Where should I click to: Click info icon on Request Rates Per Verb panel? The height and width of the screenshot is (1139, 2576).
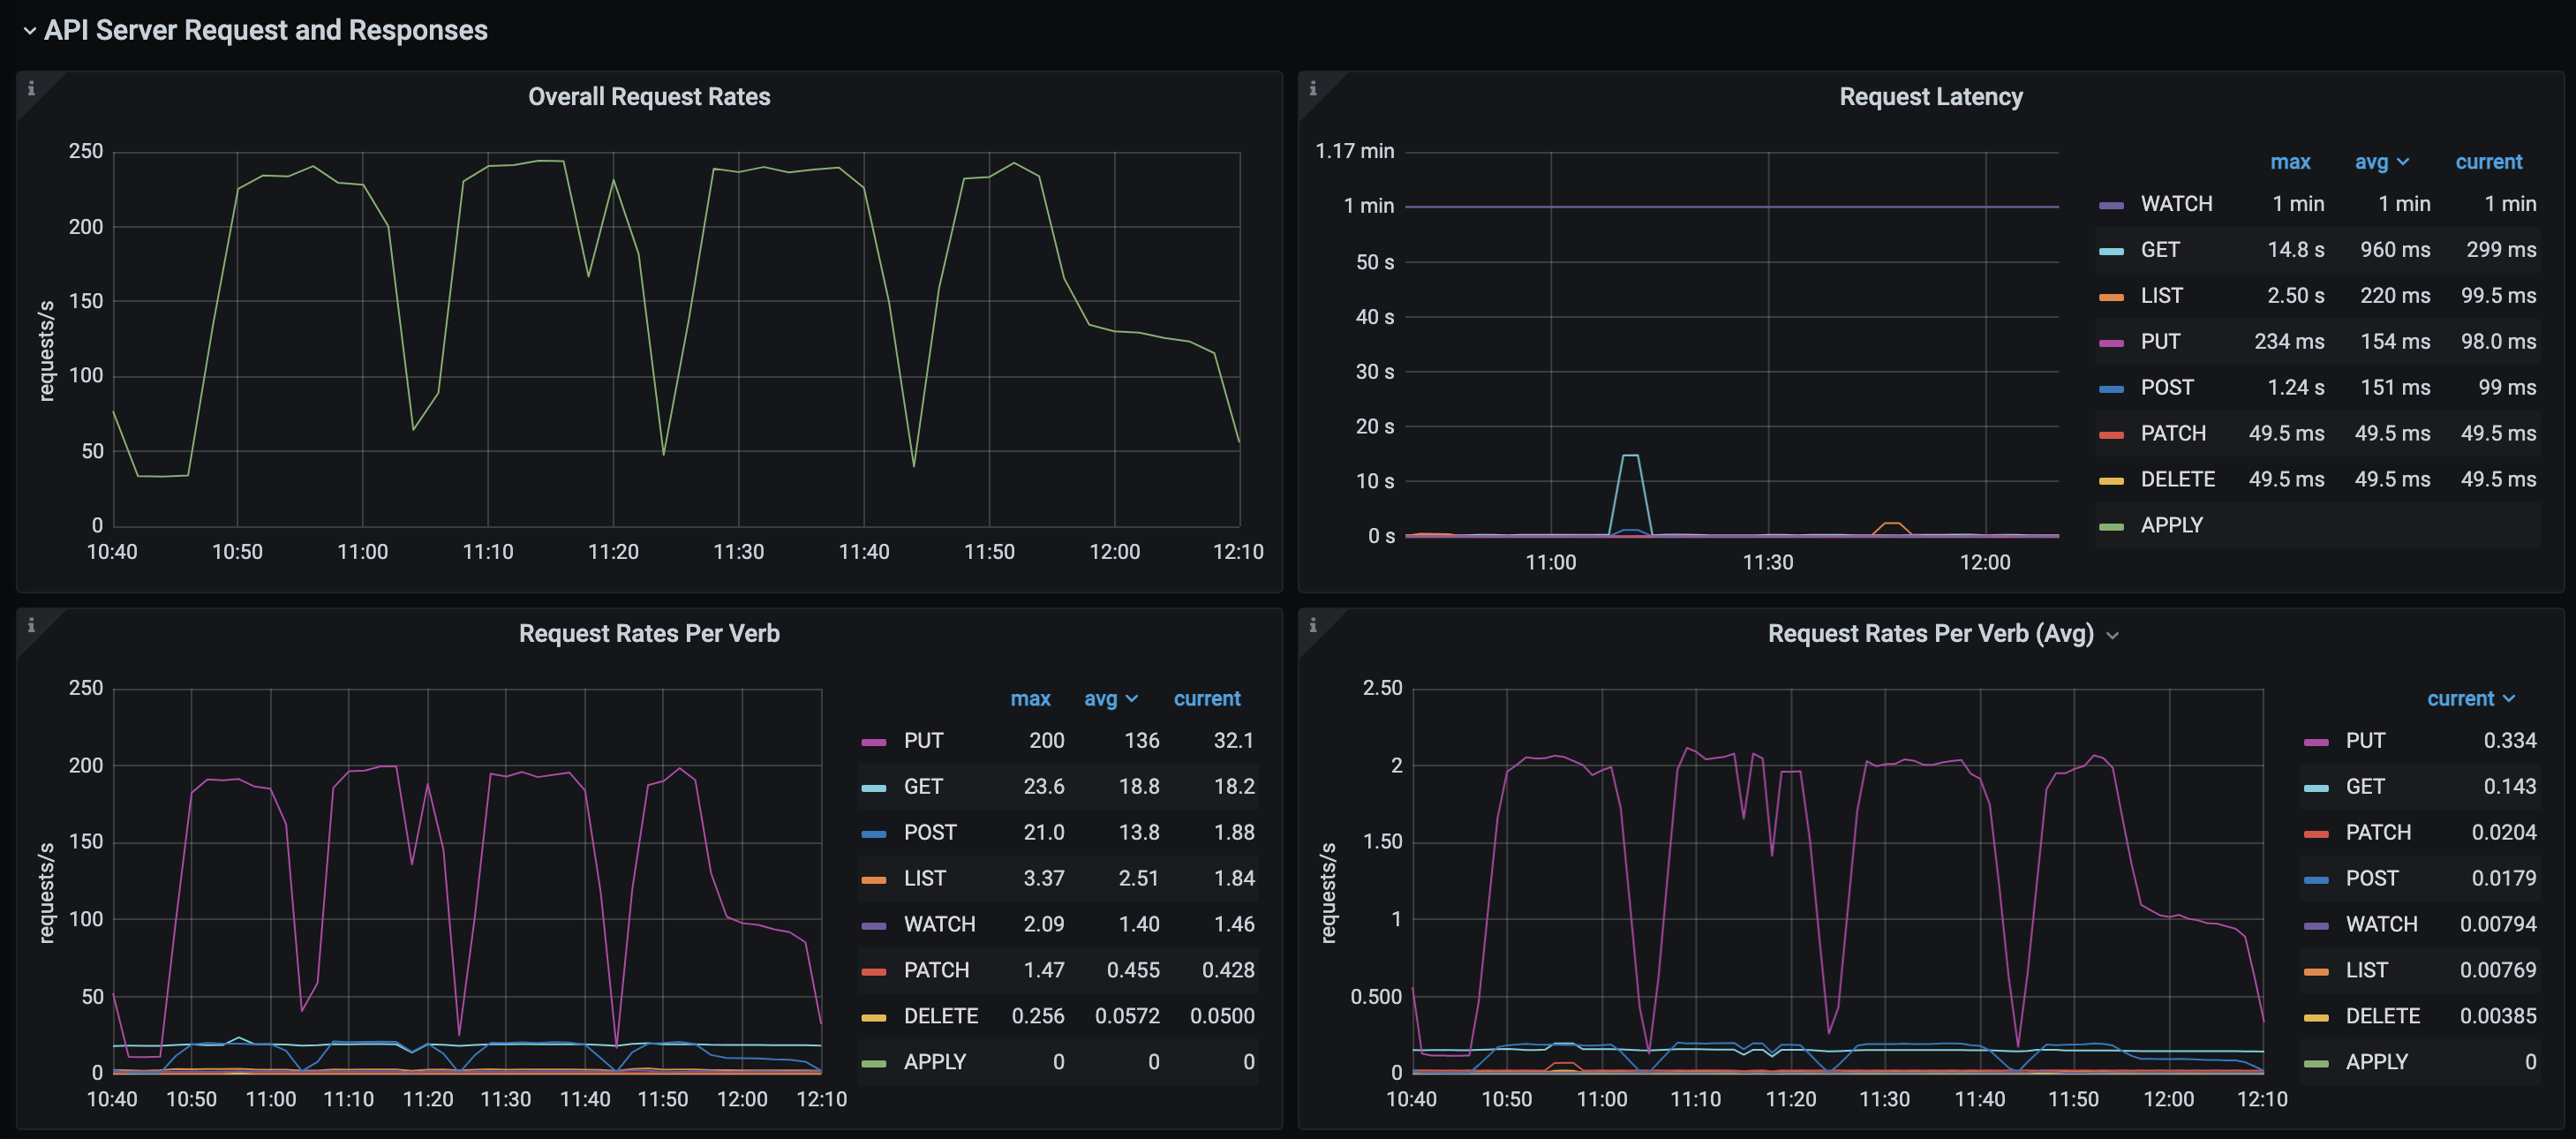(31, 625)
